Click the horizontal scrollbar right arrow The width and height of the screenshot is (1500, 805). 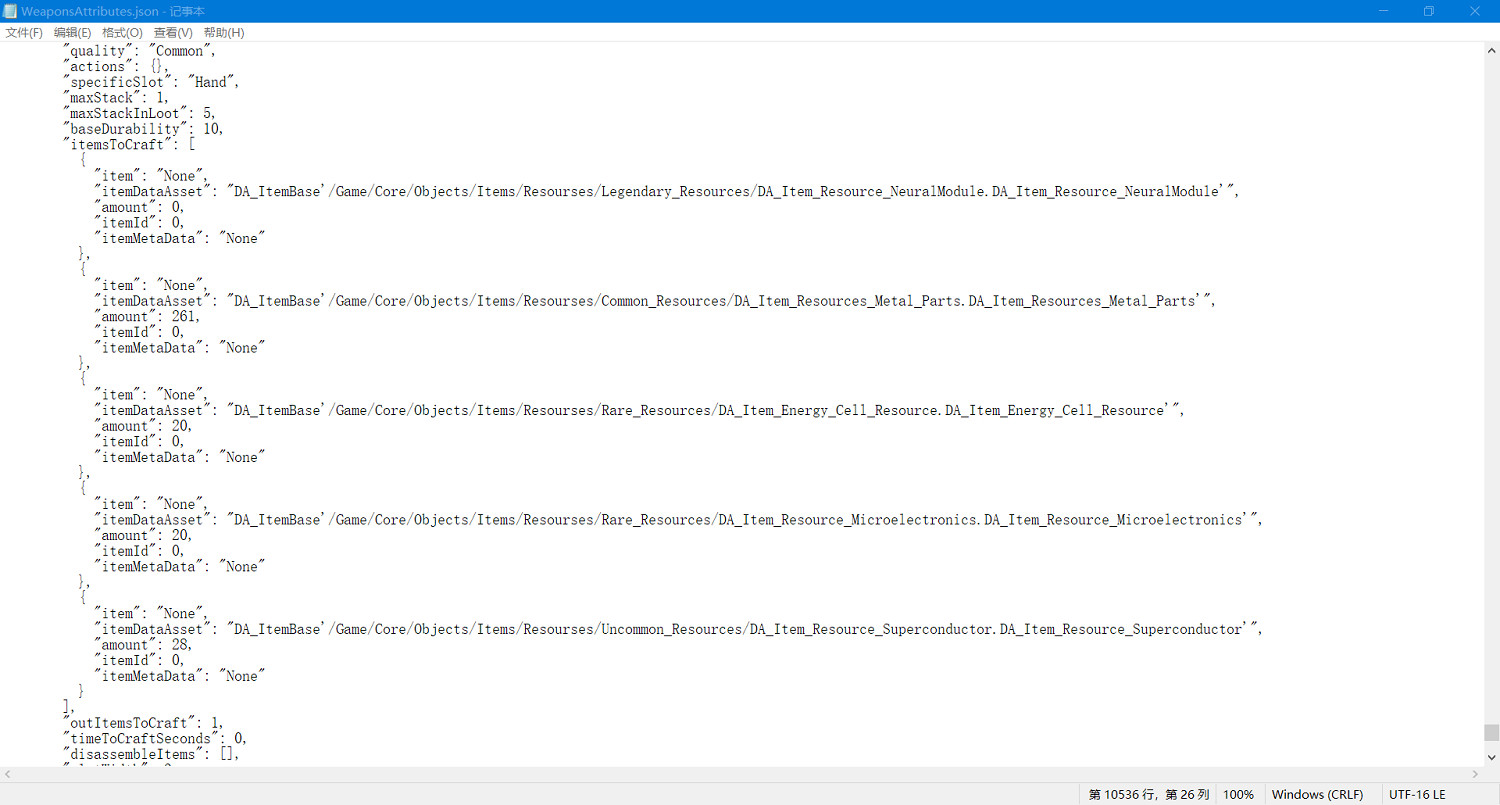point(1475,774)
